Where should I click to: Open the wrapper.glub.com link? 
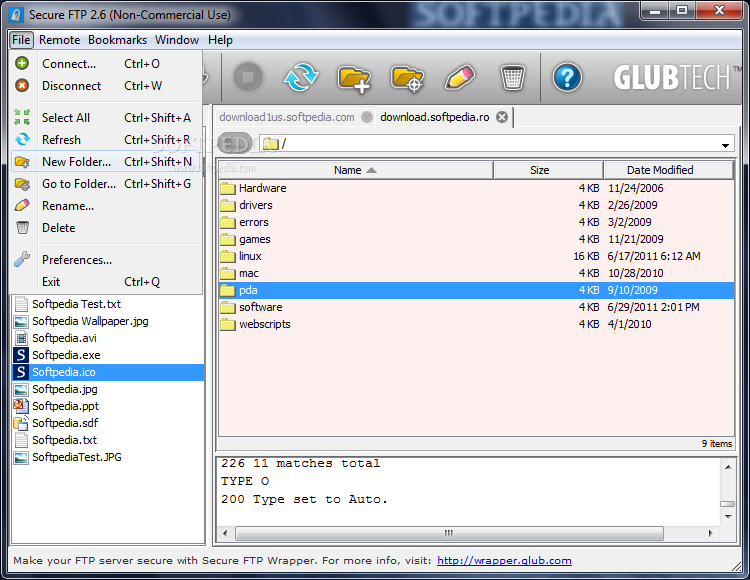pyautogui.click(x=504, y=560)
